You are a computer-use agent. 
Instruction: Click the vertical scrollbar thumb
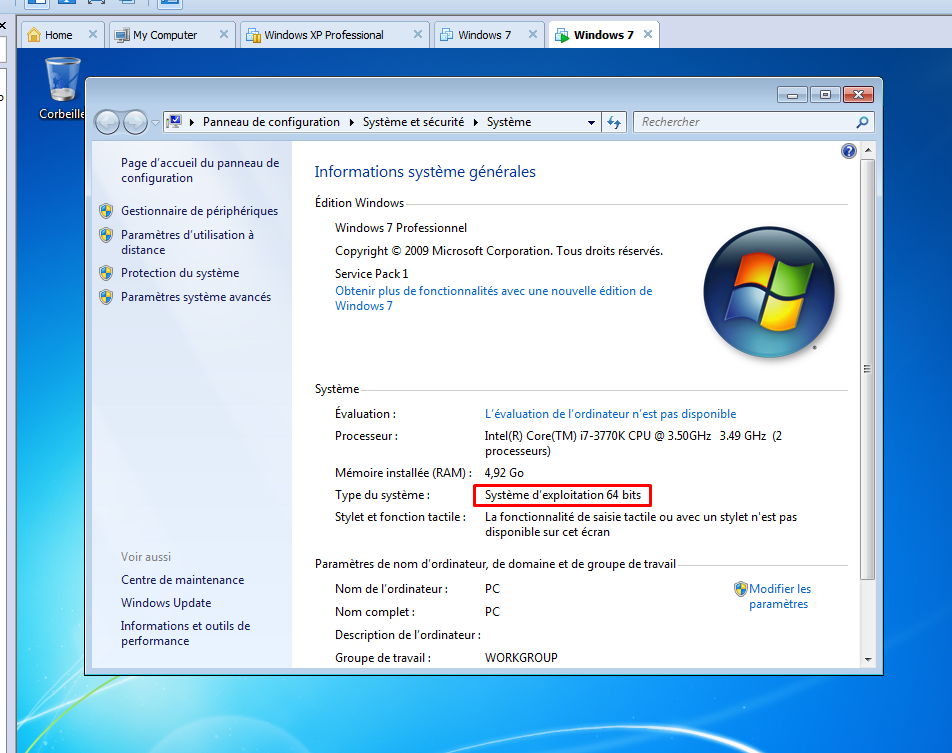click(x=868, y=369)
